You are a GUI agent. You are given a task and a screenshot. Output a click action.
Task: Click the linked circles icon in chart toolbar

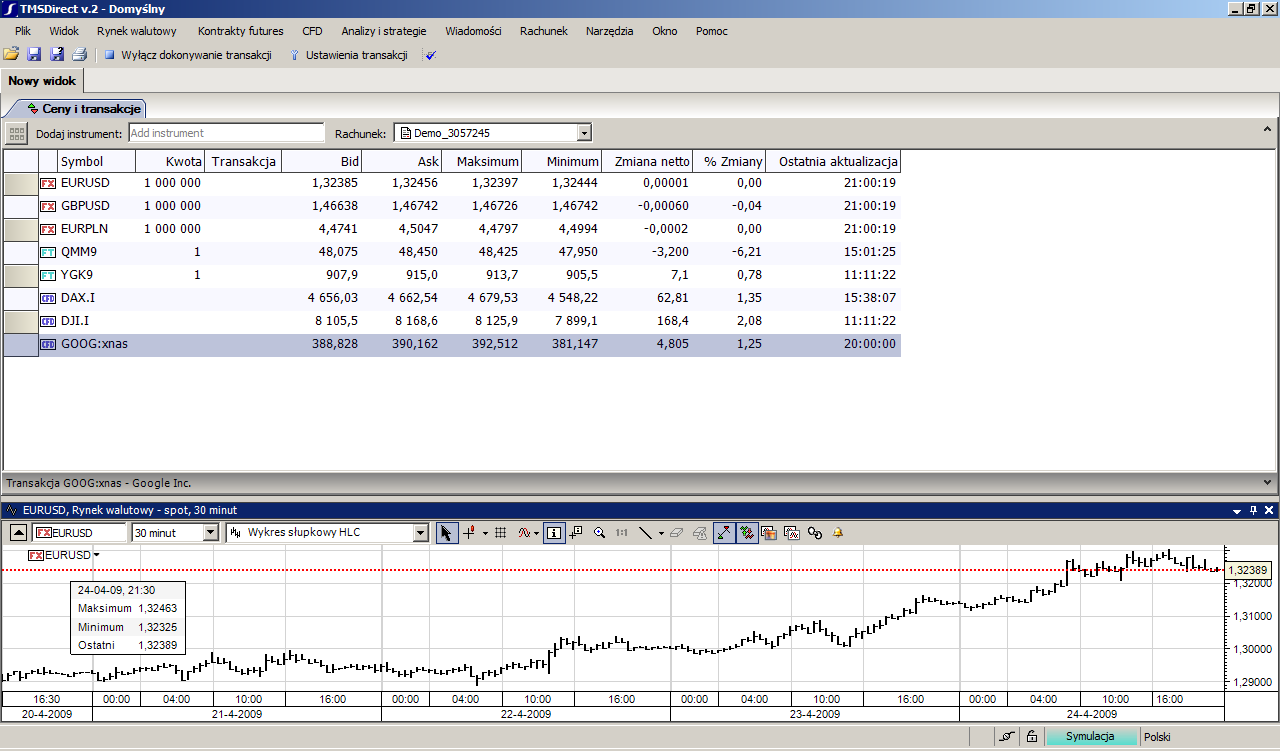(815, 533)
